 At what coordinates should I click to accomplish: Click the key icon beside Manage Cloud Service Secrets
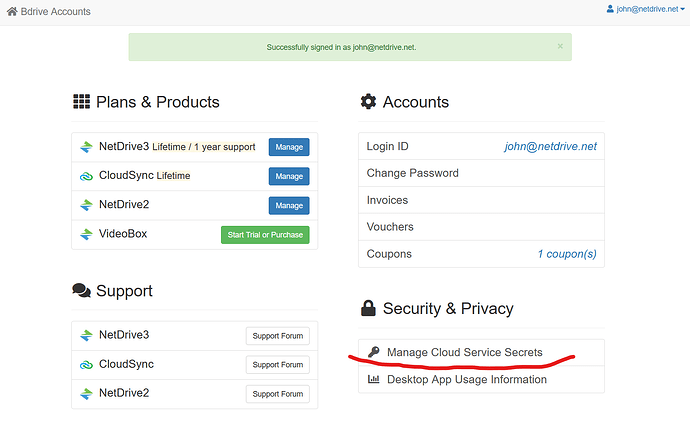pos(373,352)
